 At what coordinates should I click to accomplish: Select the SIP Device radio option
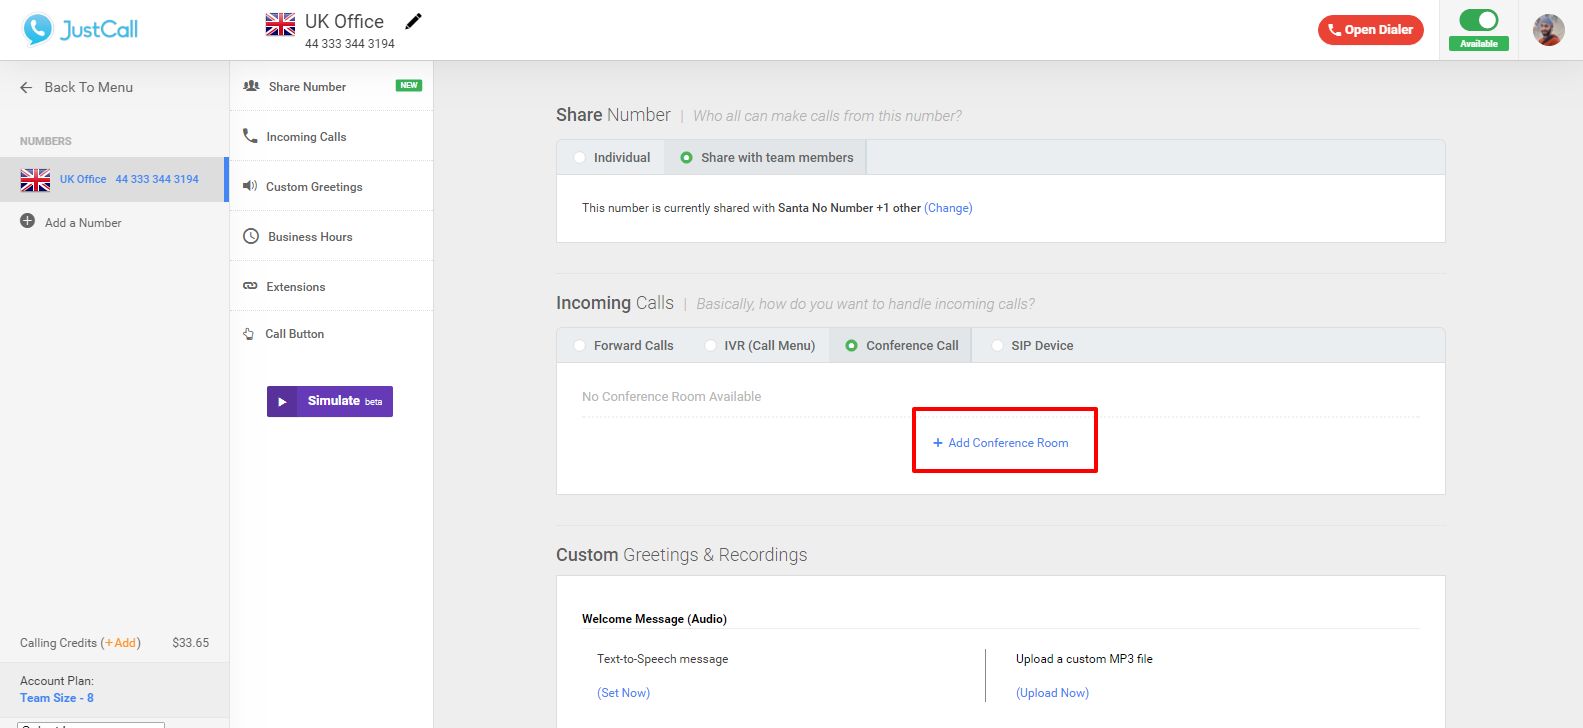[997, 346]
